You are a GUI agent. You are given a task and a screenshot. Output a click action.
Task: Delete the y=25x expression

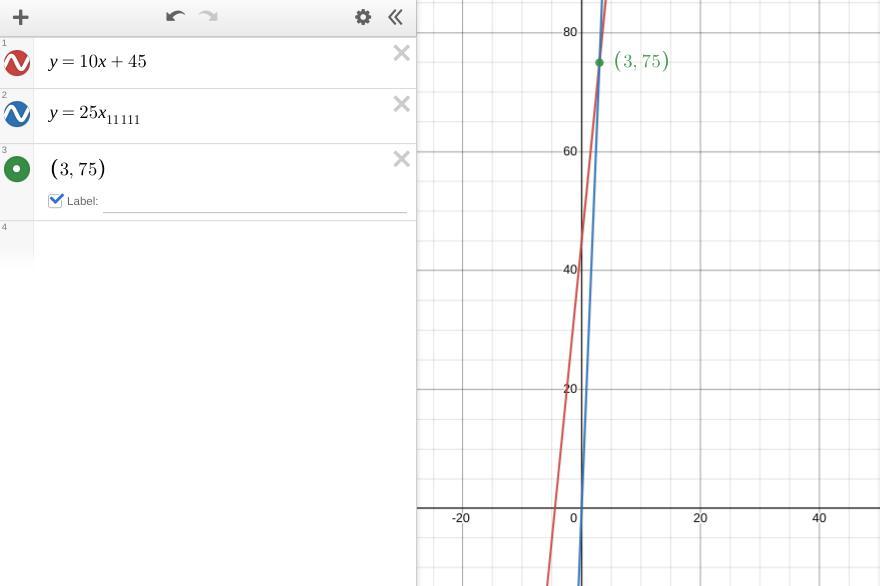coord(402,104)
